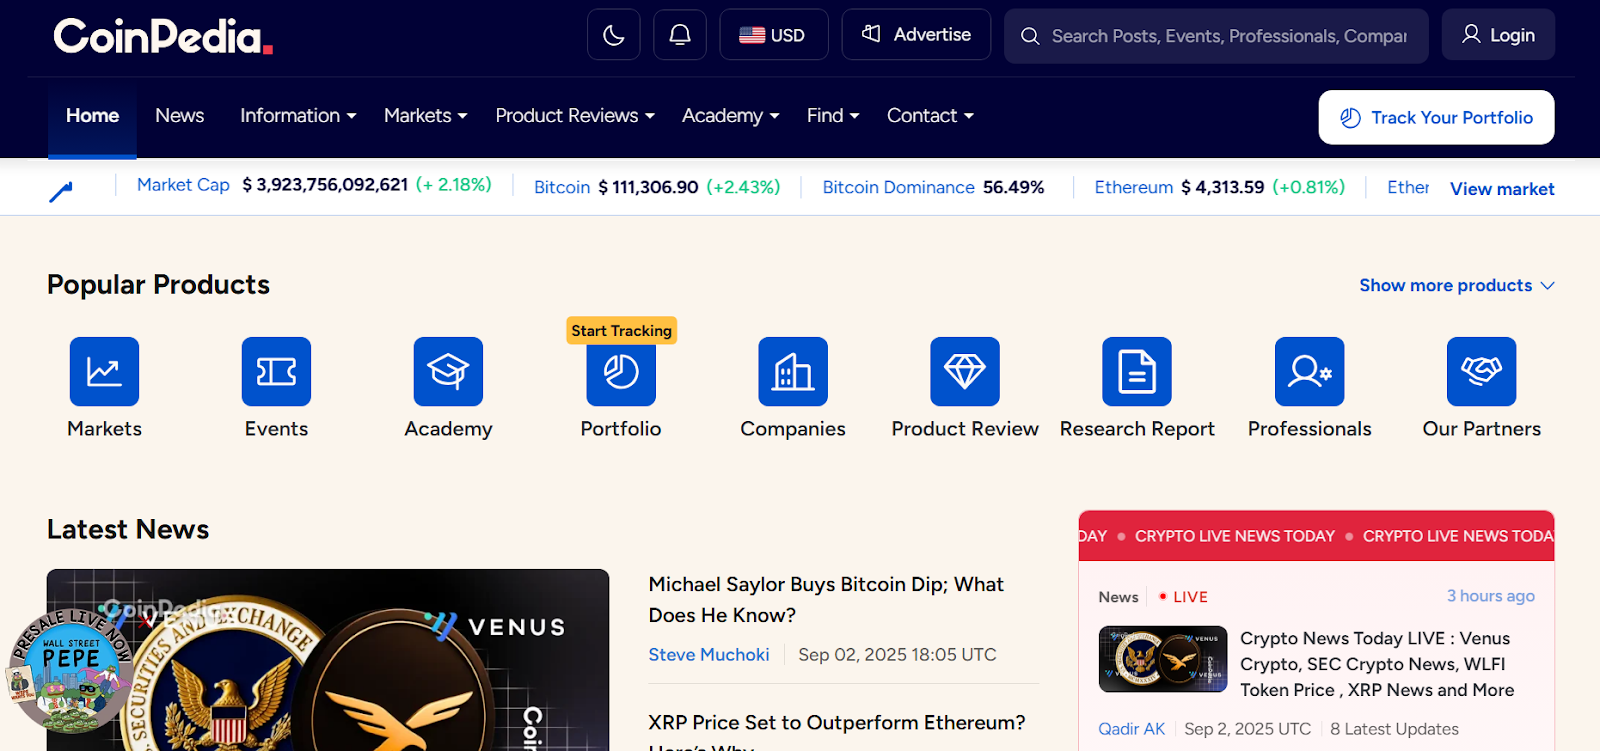Click the Popular Products heading

click(158, 285)
